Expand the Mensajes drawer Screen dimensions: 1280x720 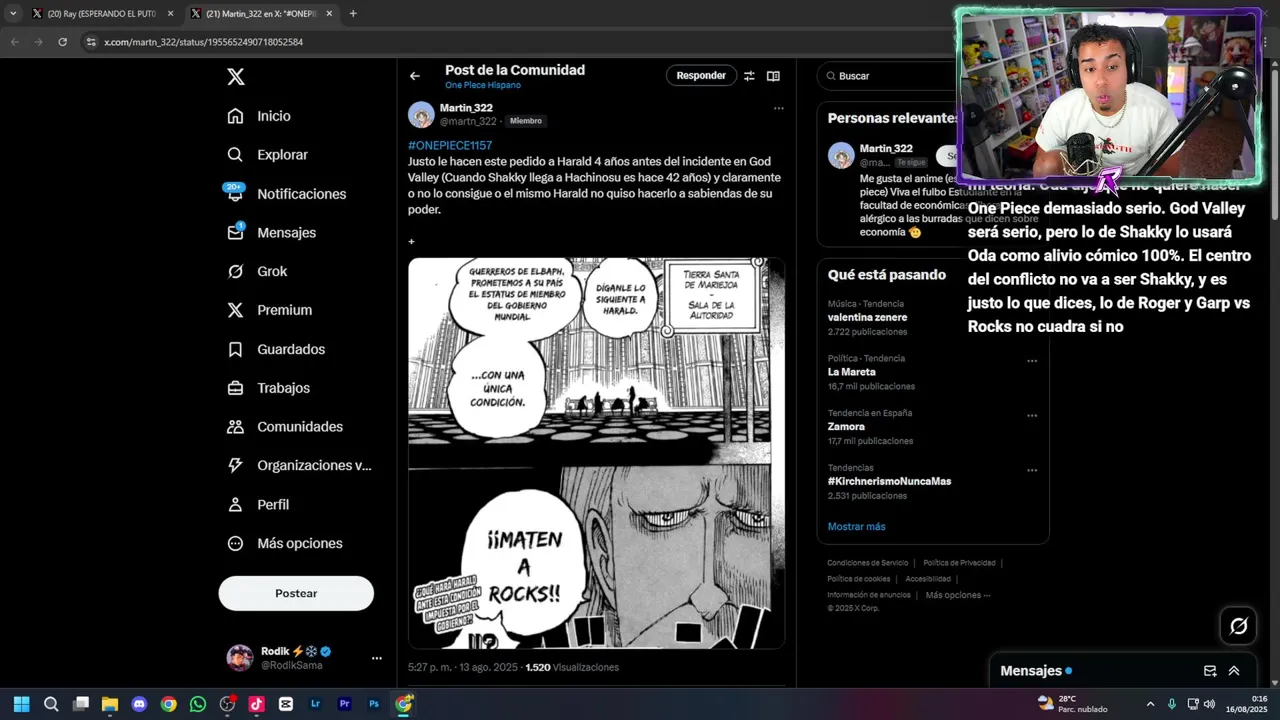click(1234, 671)
